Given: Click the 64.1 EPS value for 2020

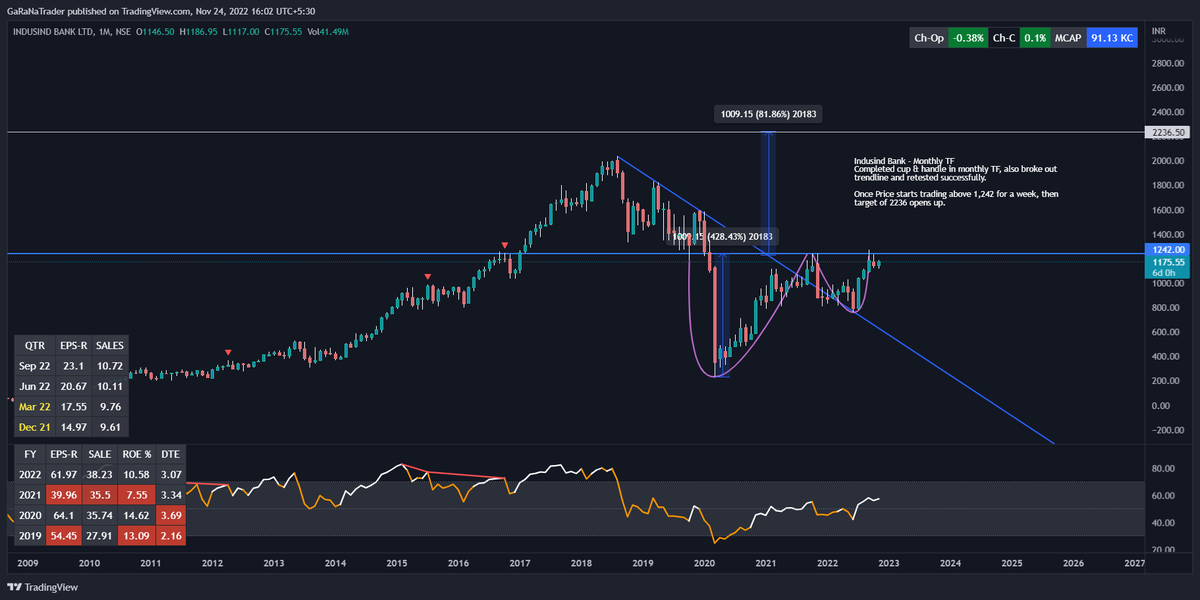Looking at the screenshot, I should [65, 516].
